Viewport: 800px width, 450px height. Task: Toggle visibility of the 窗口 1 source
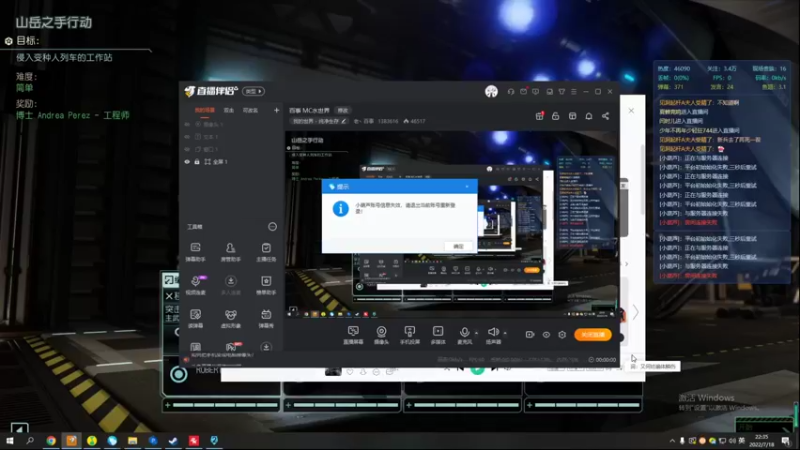(187, 149)
